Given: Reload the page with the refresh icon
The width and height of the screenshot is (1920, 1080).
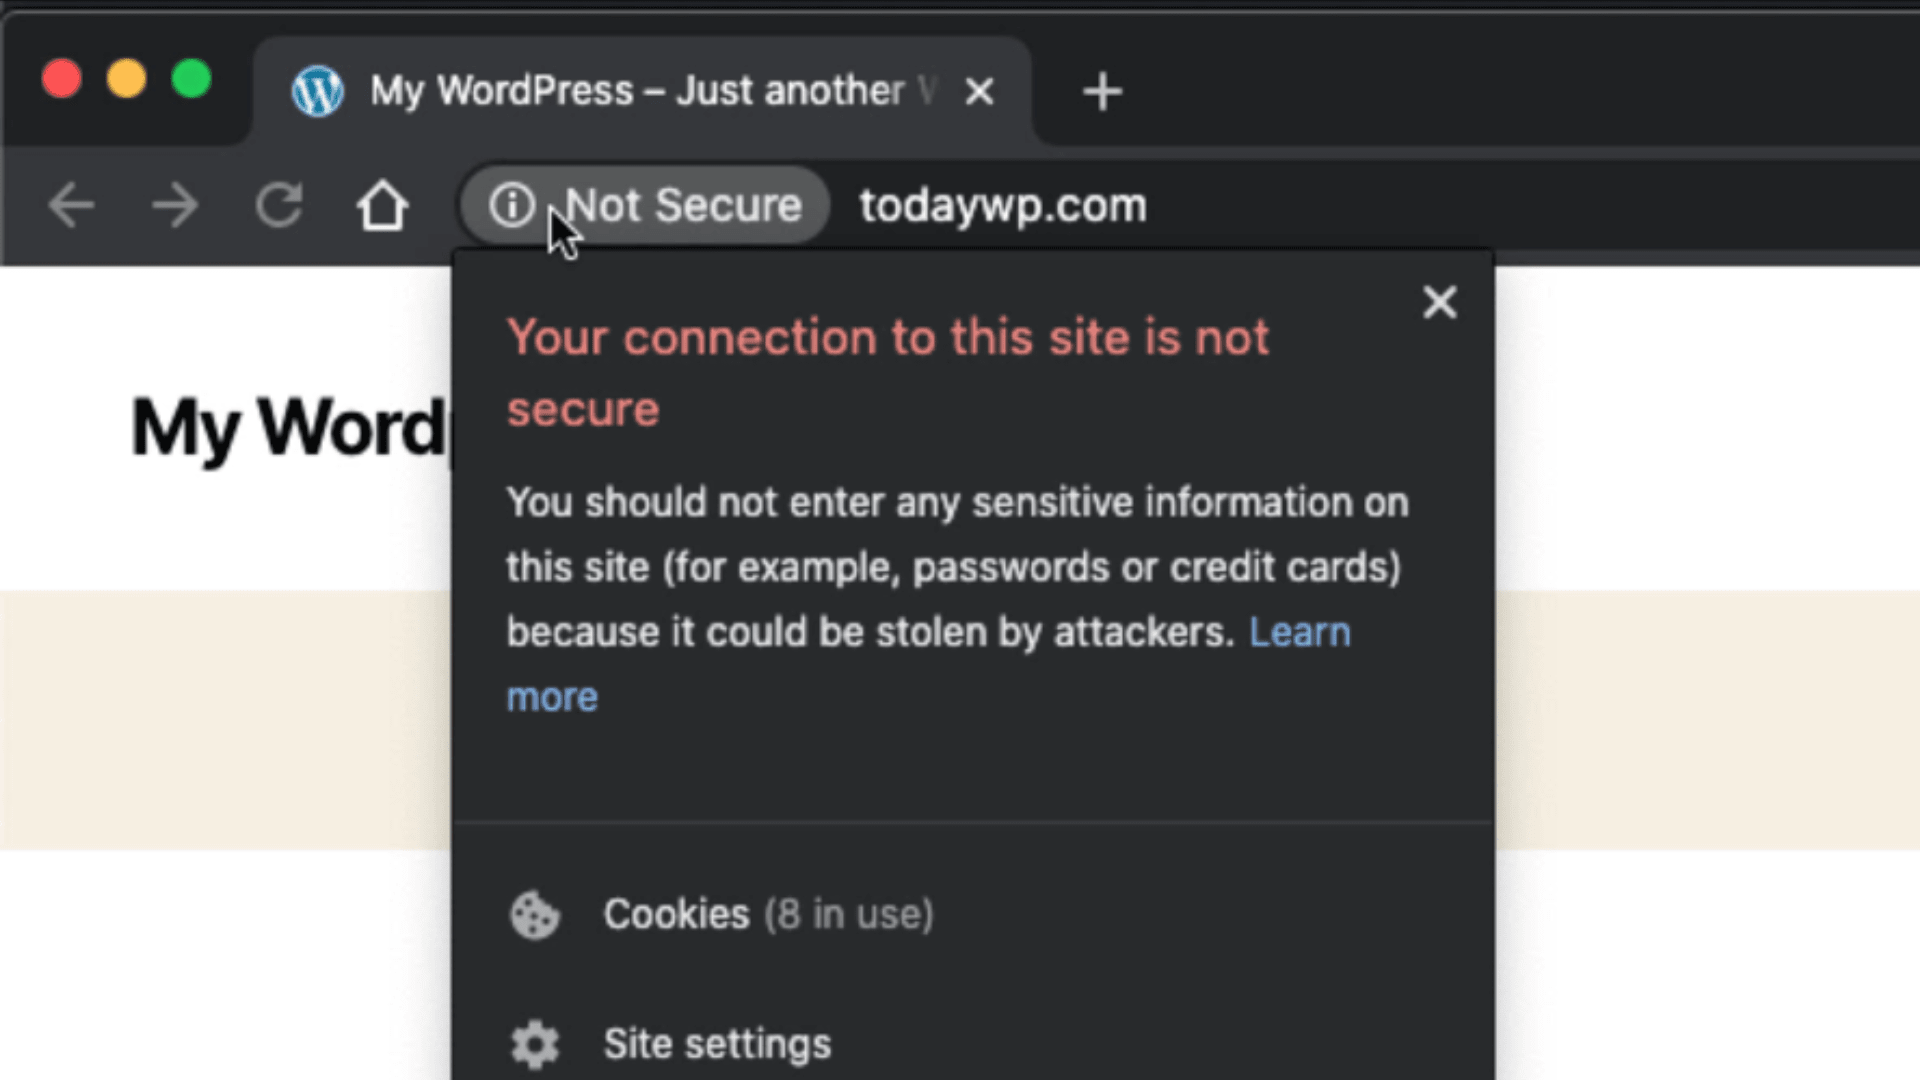Looking at the screenshot, I should pyautogui.click(x=279, y=206).
